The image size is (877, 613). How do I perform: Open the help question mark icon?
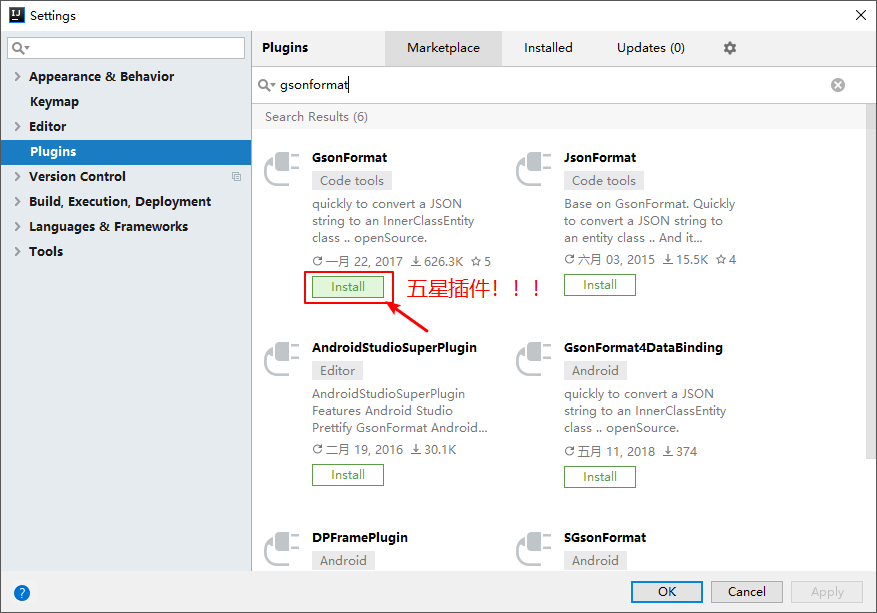[22, 593]
